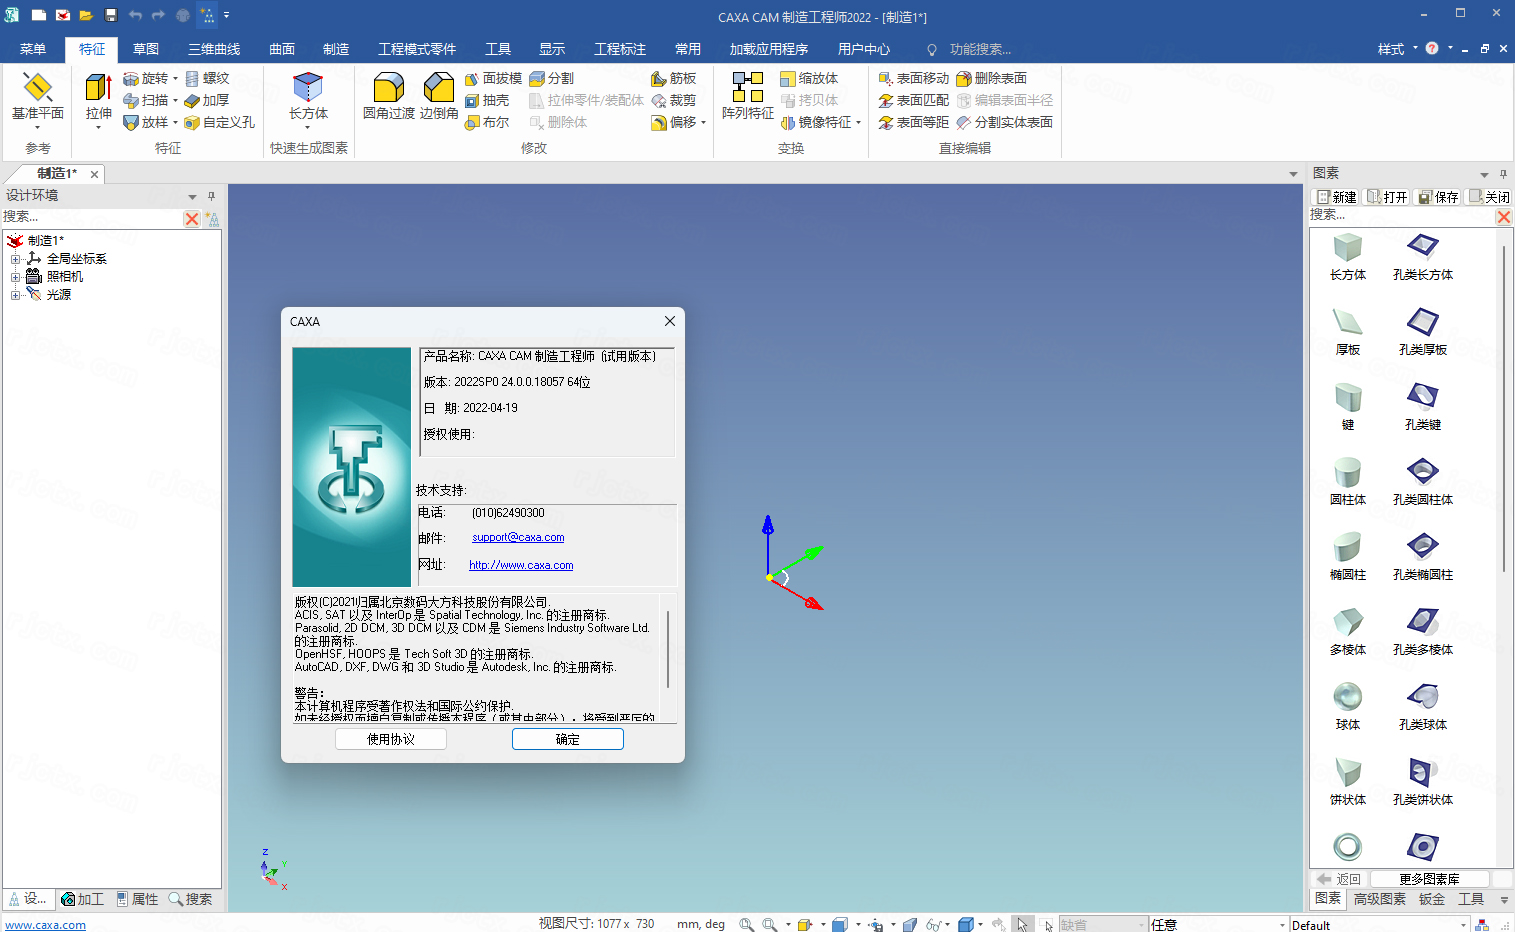Select the 分割 split tool

(x=552, y=78)
